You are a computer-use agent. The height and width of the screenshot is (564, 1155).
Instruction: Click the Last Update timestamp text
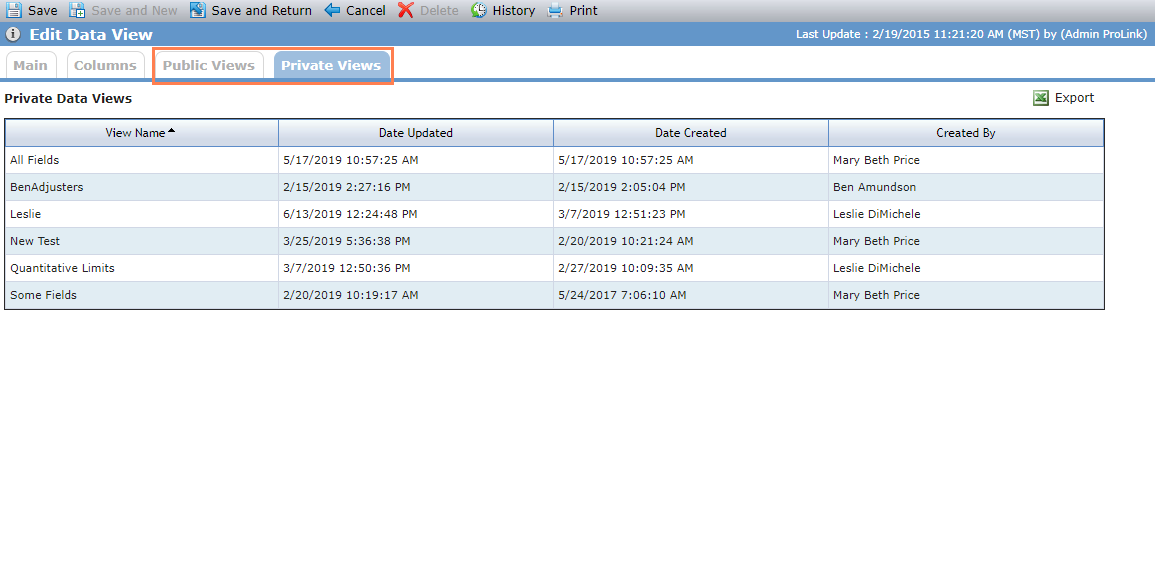click(971, 35)
